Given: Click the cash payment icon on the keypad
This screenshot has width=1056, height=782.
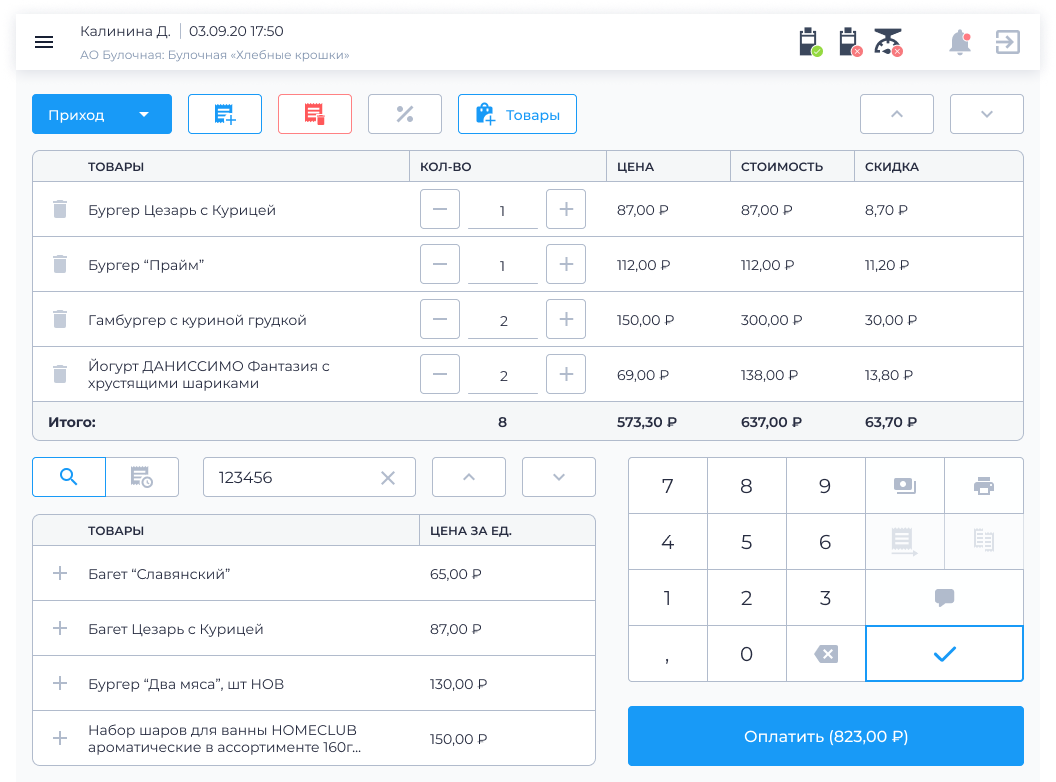Looking at the screenshot, I should pyautogui.click(x=904, y=486).
